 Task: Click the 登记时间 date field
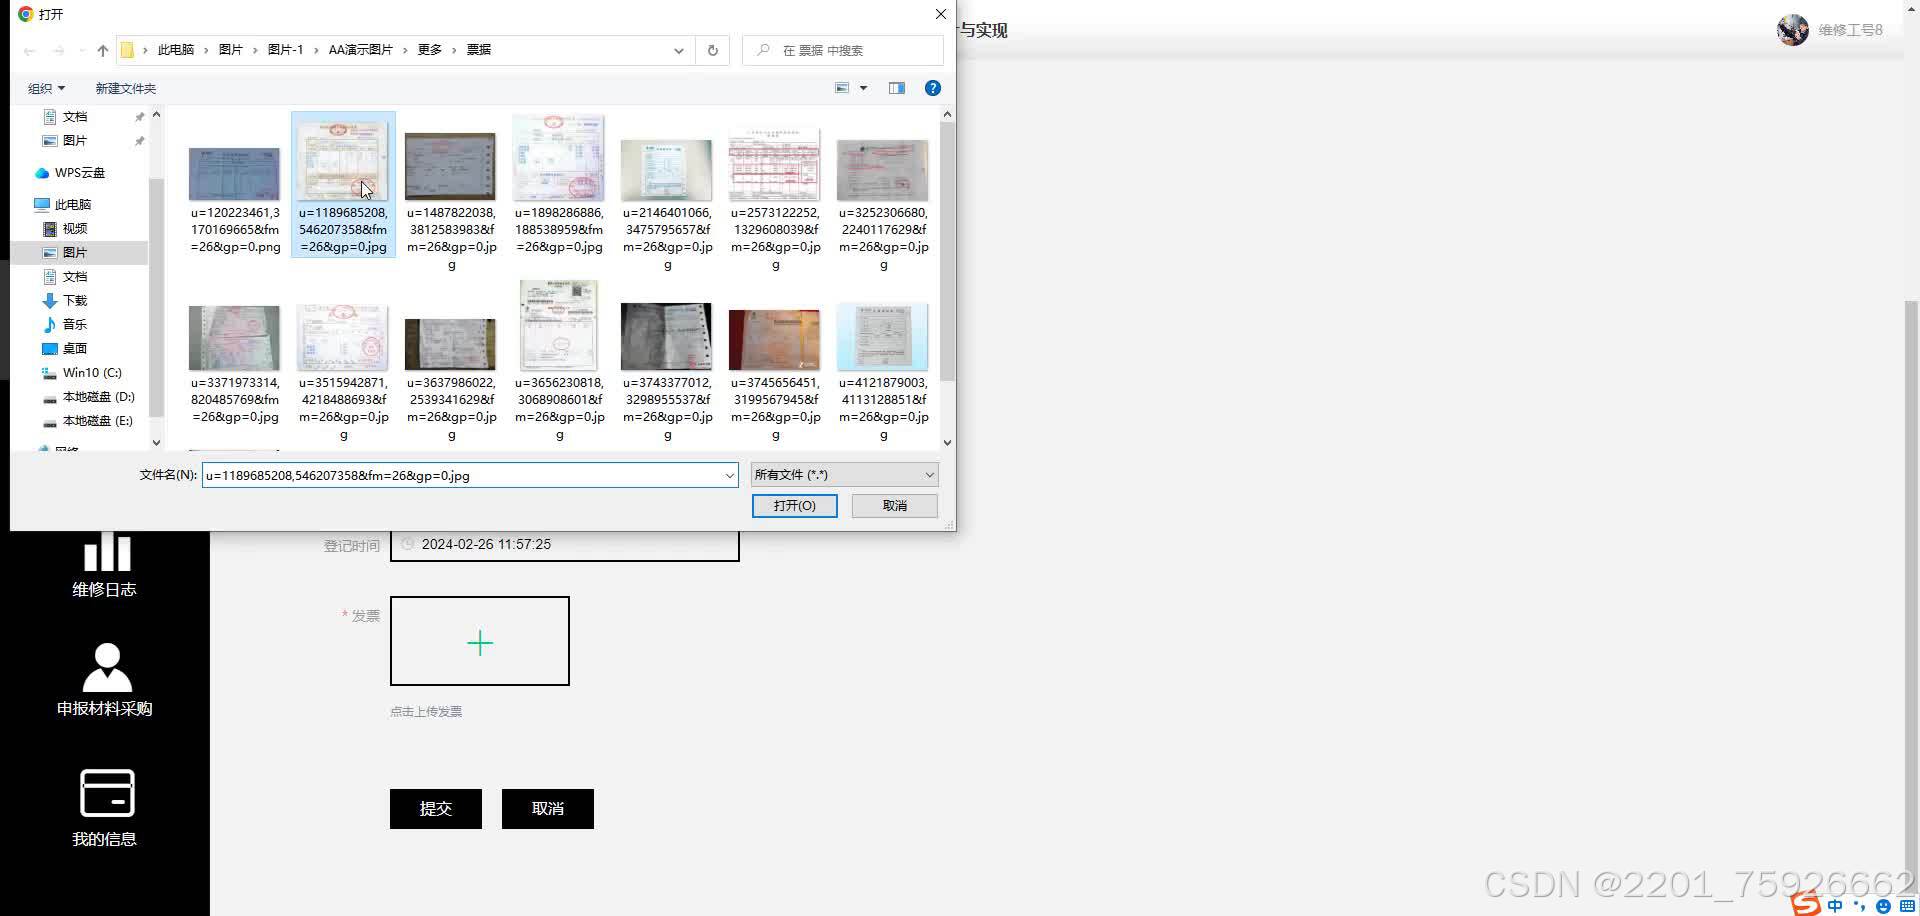(x=565, y=545)
